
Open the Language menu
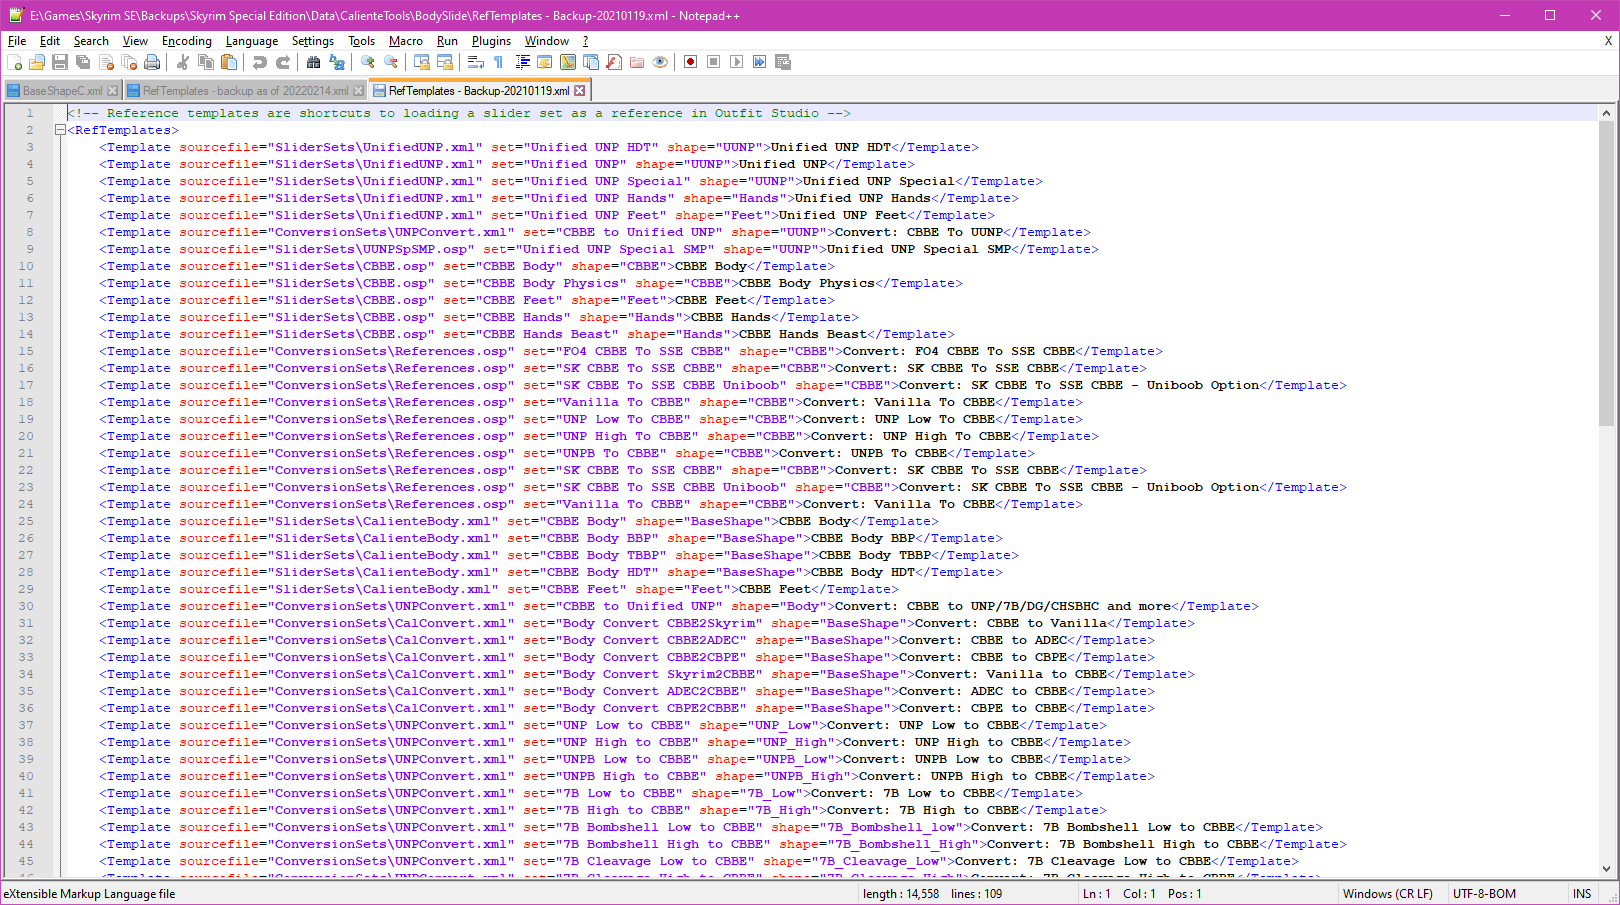point(252,41)
